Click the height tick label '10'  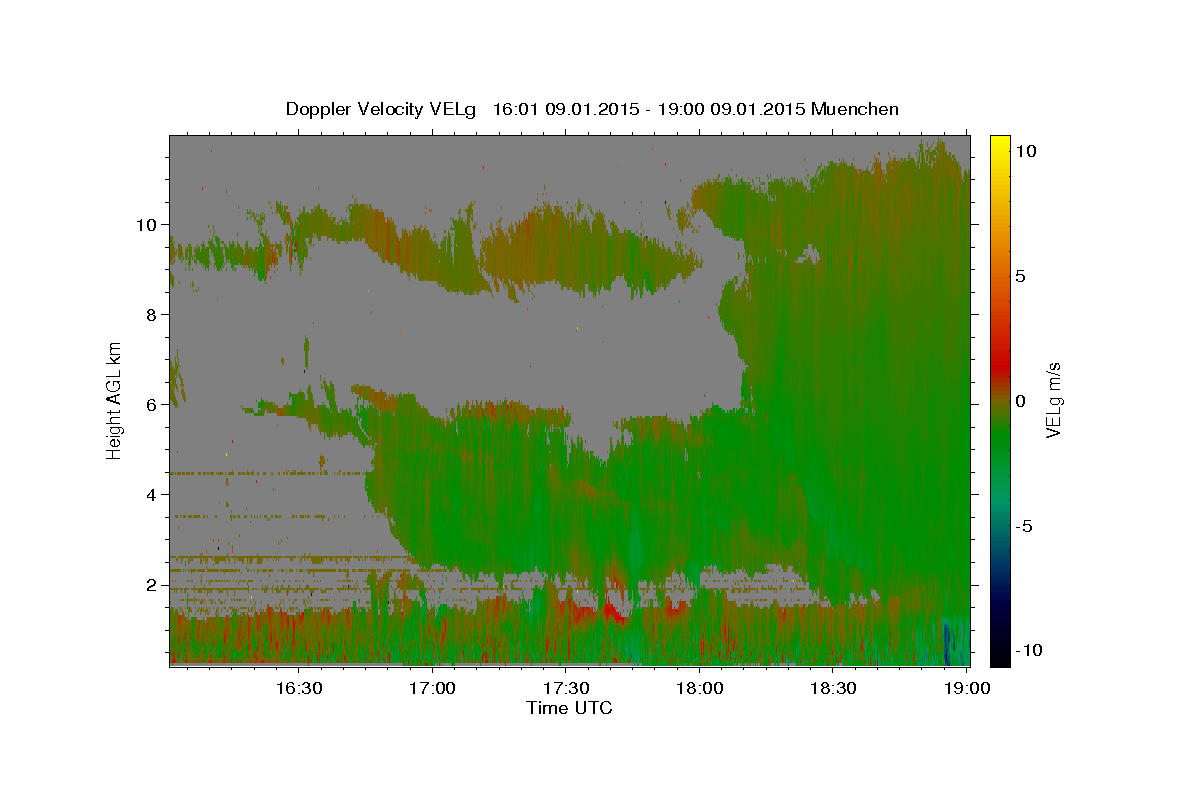click(146, 224)
